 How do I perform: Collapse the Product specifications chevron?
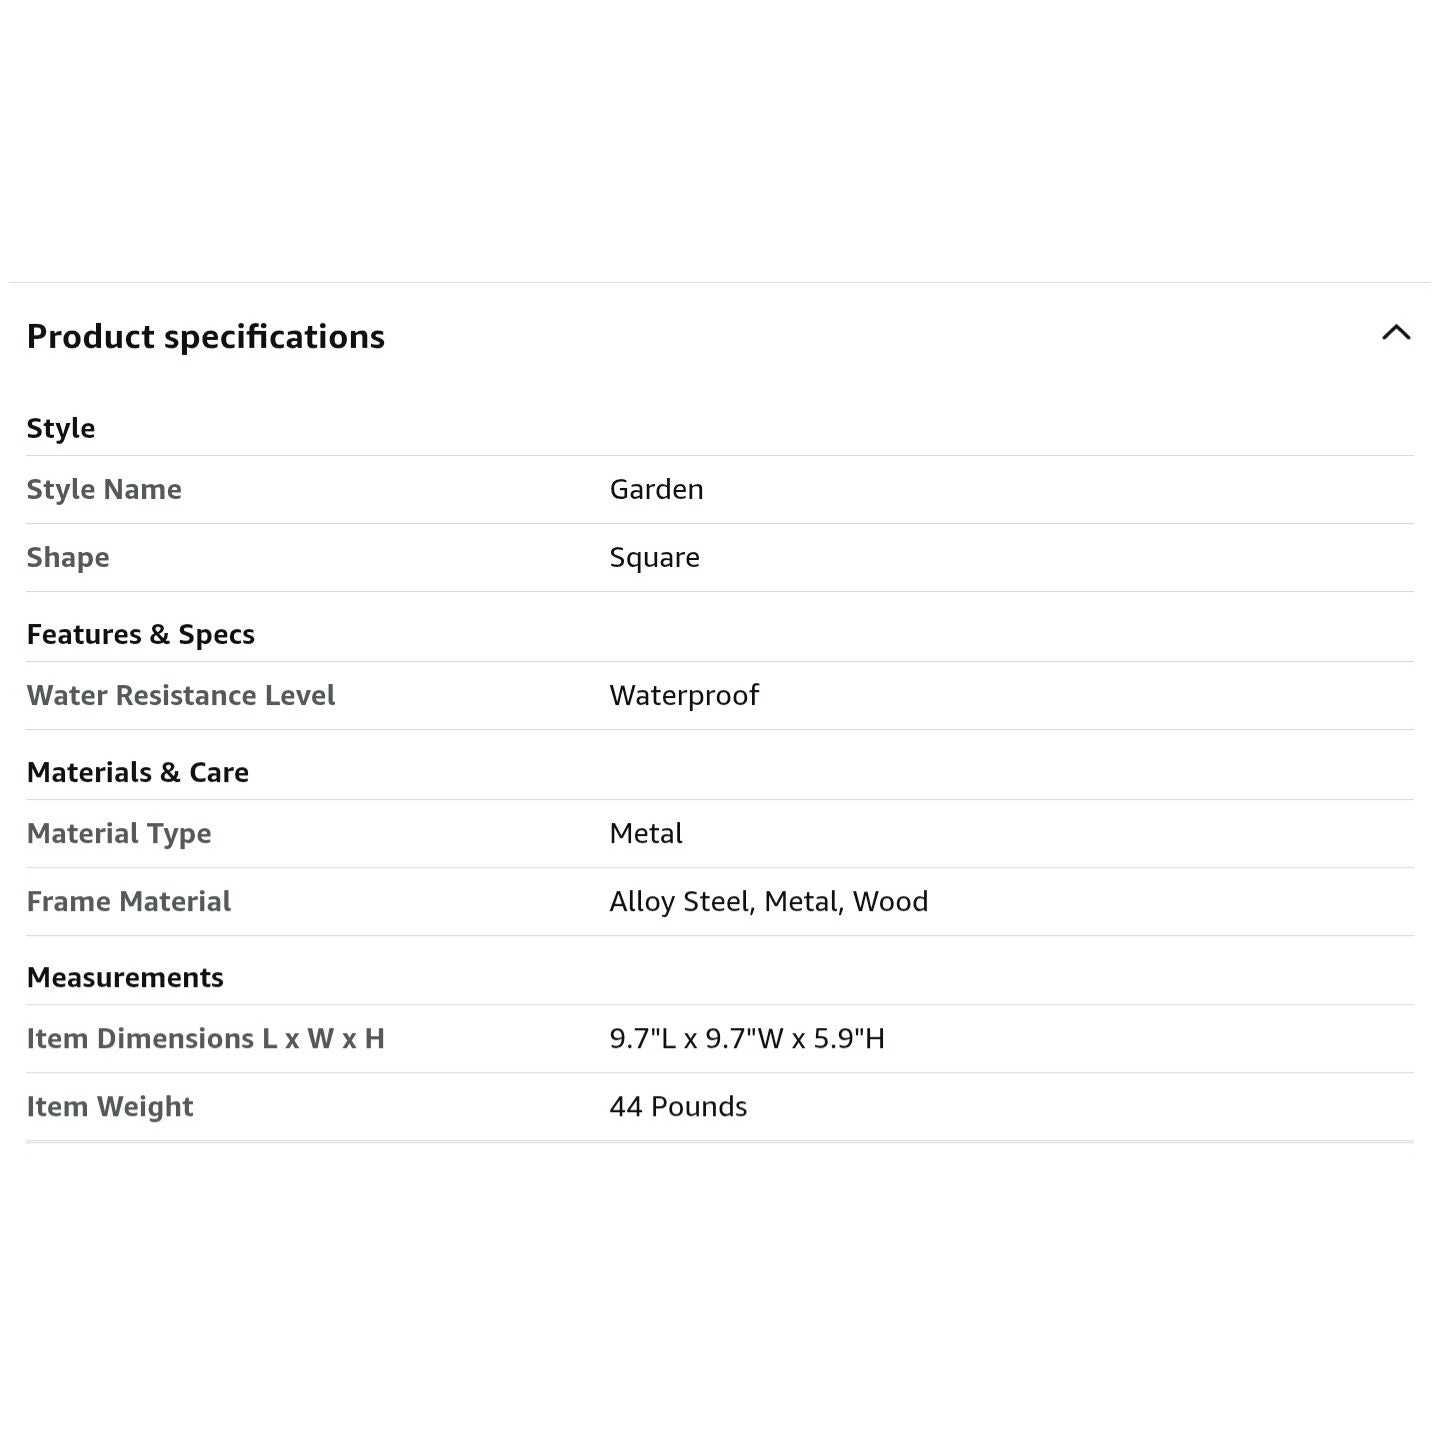1396,333
